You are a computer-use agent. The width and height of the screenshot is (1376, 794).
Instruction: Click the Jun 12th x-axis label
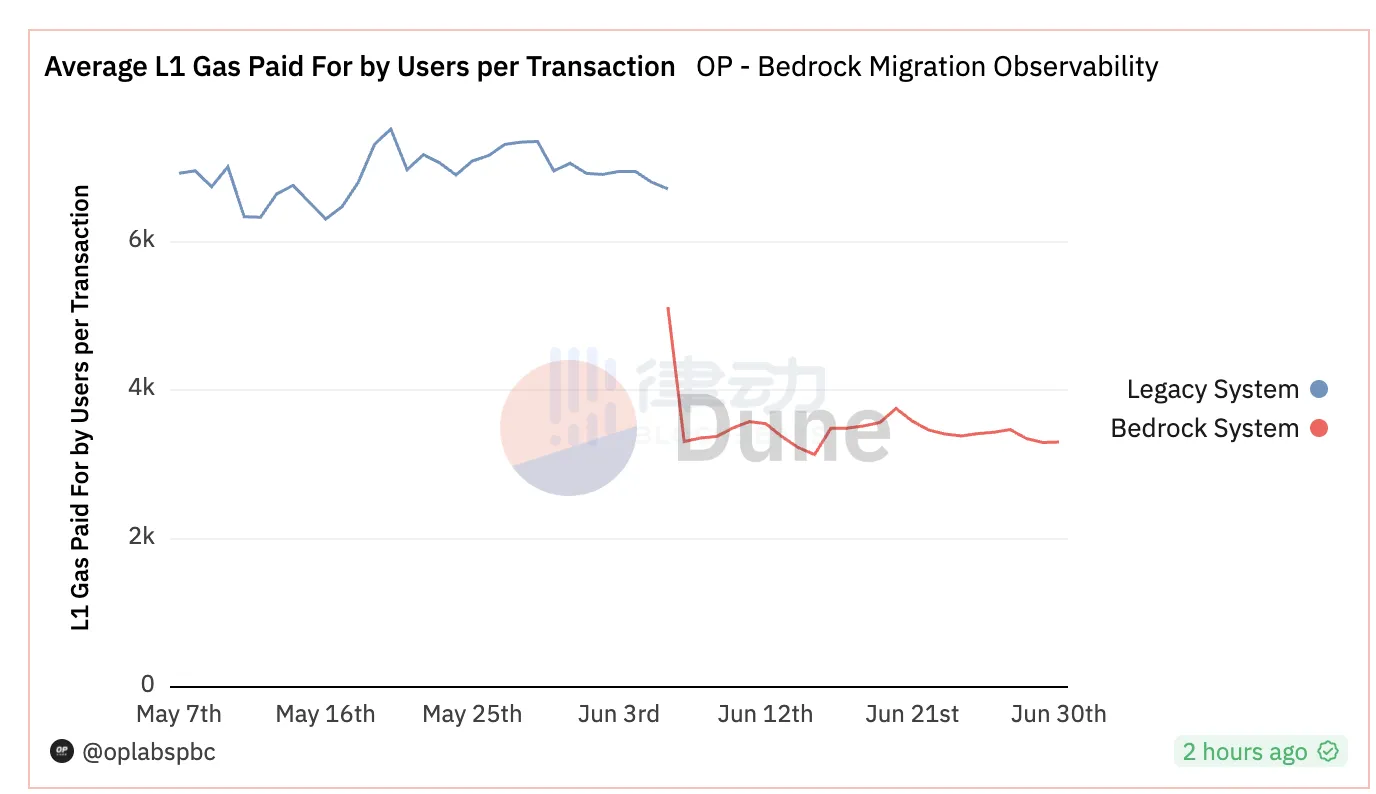point(765,714)
